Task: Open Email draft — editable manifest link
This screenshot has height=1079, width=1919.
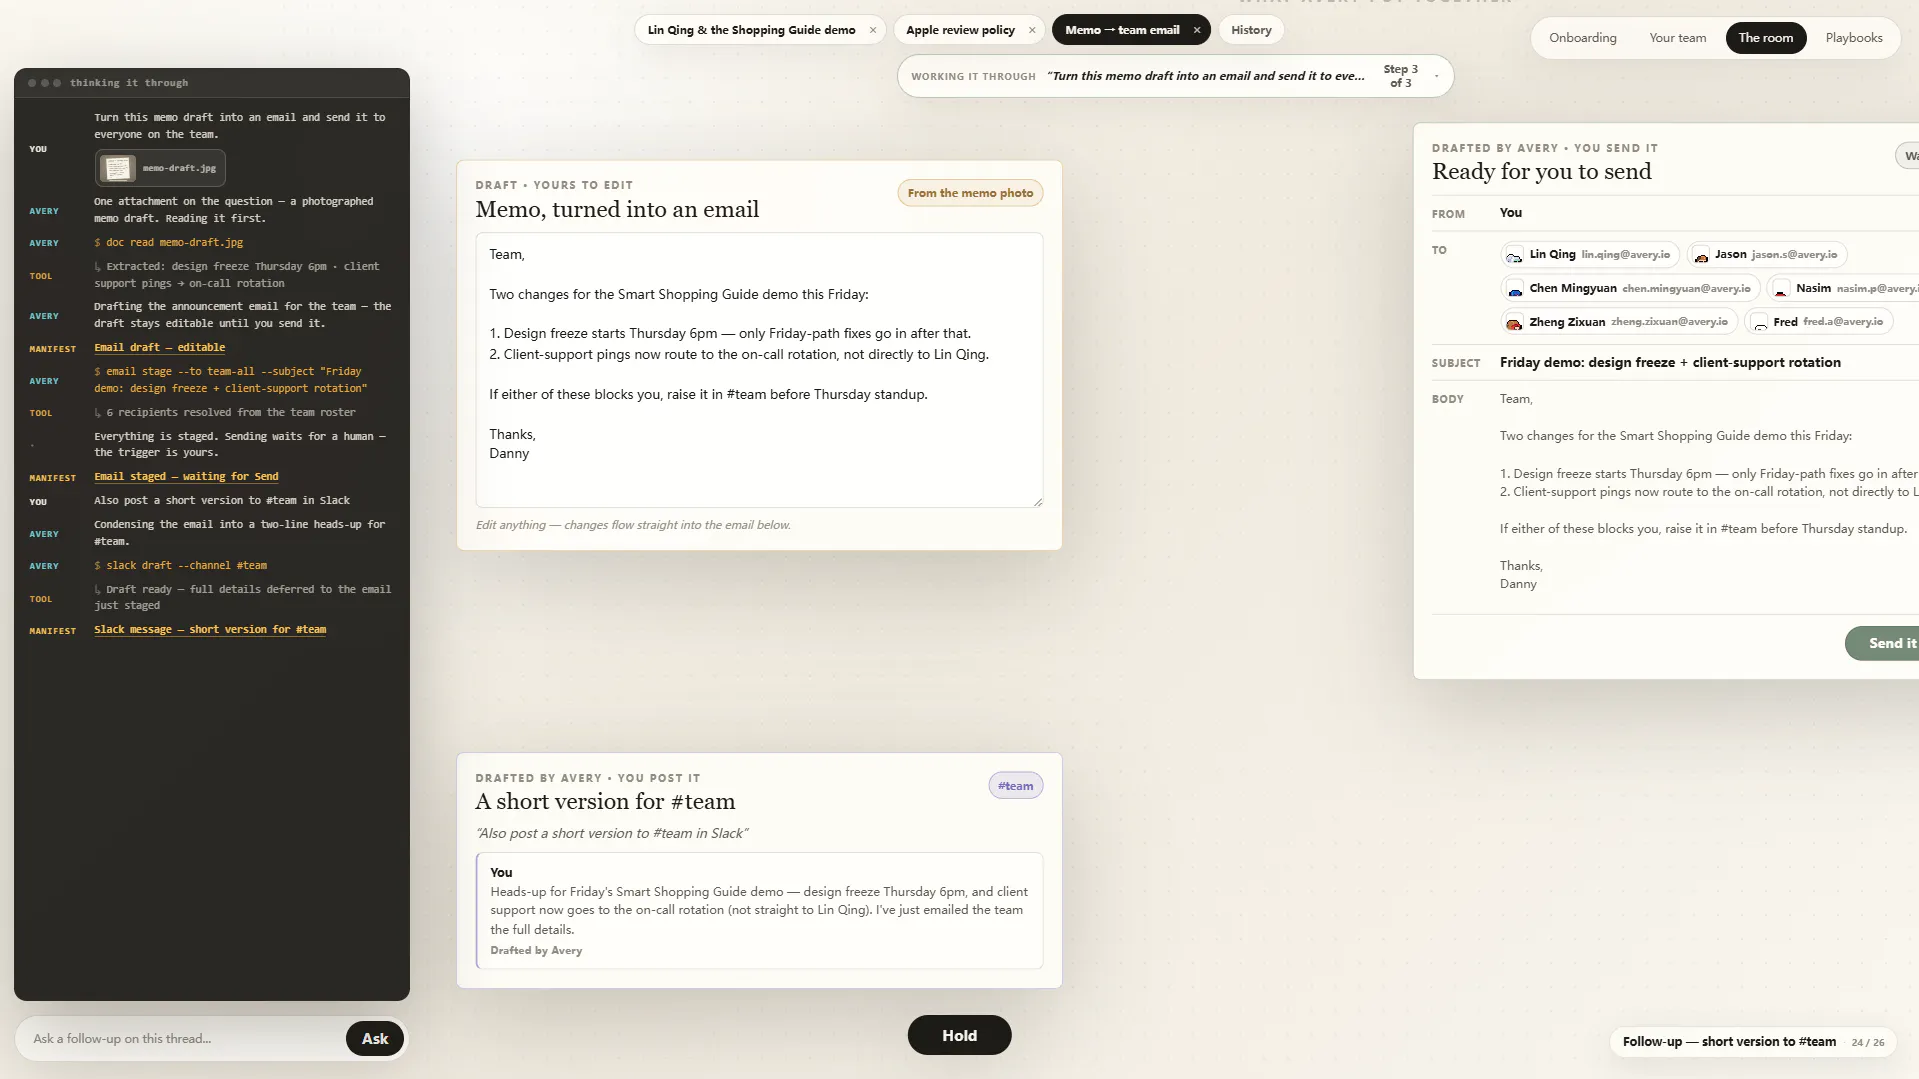Action: click(x=159, y=348)
